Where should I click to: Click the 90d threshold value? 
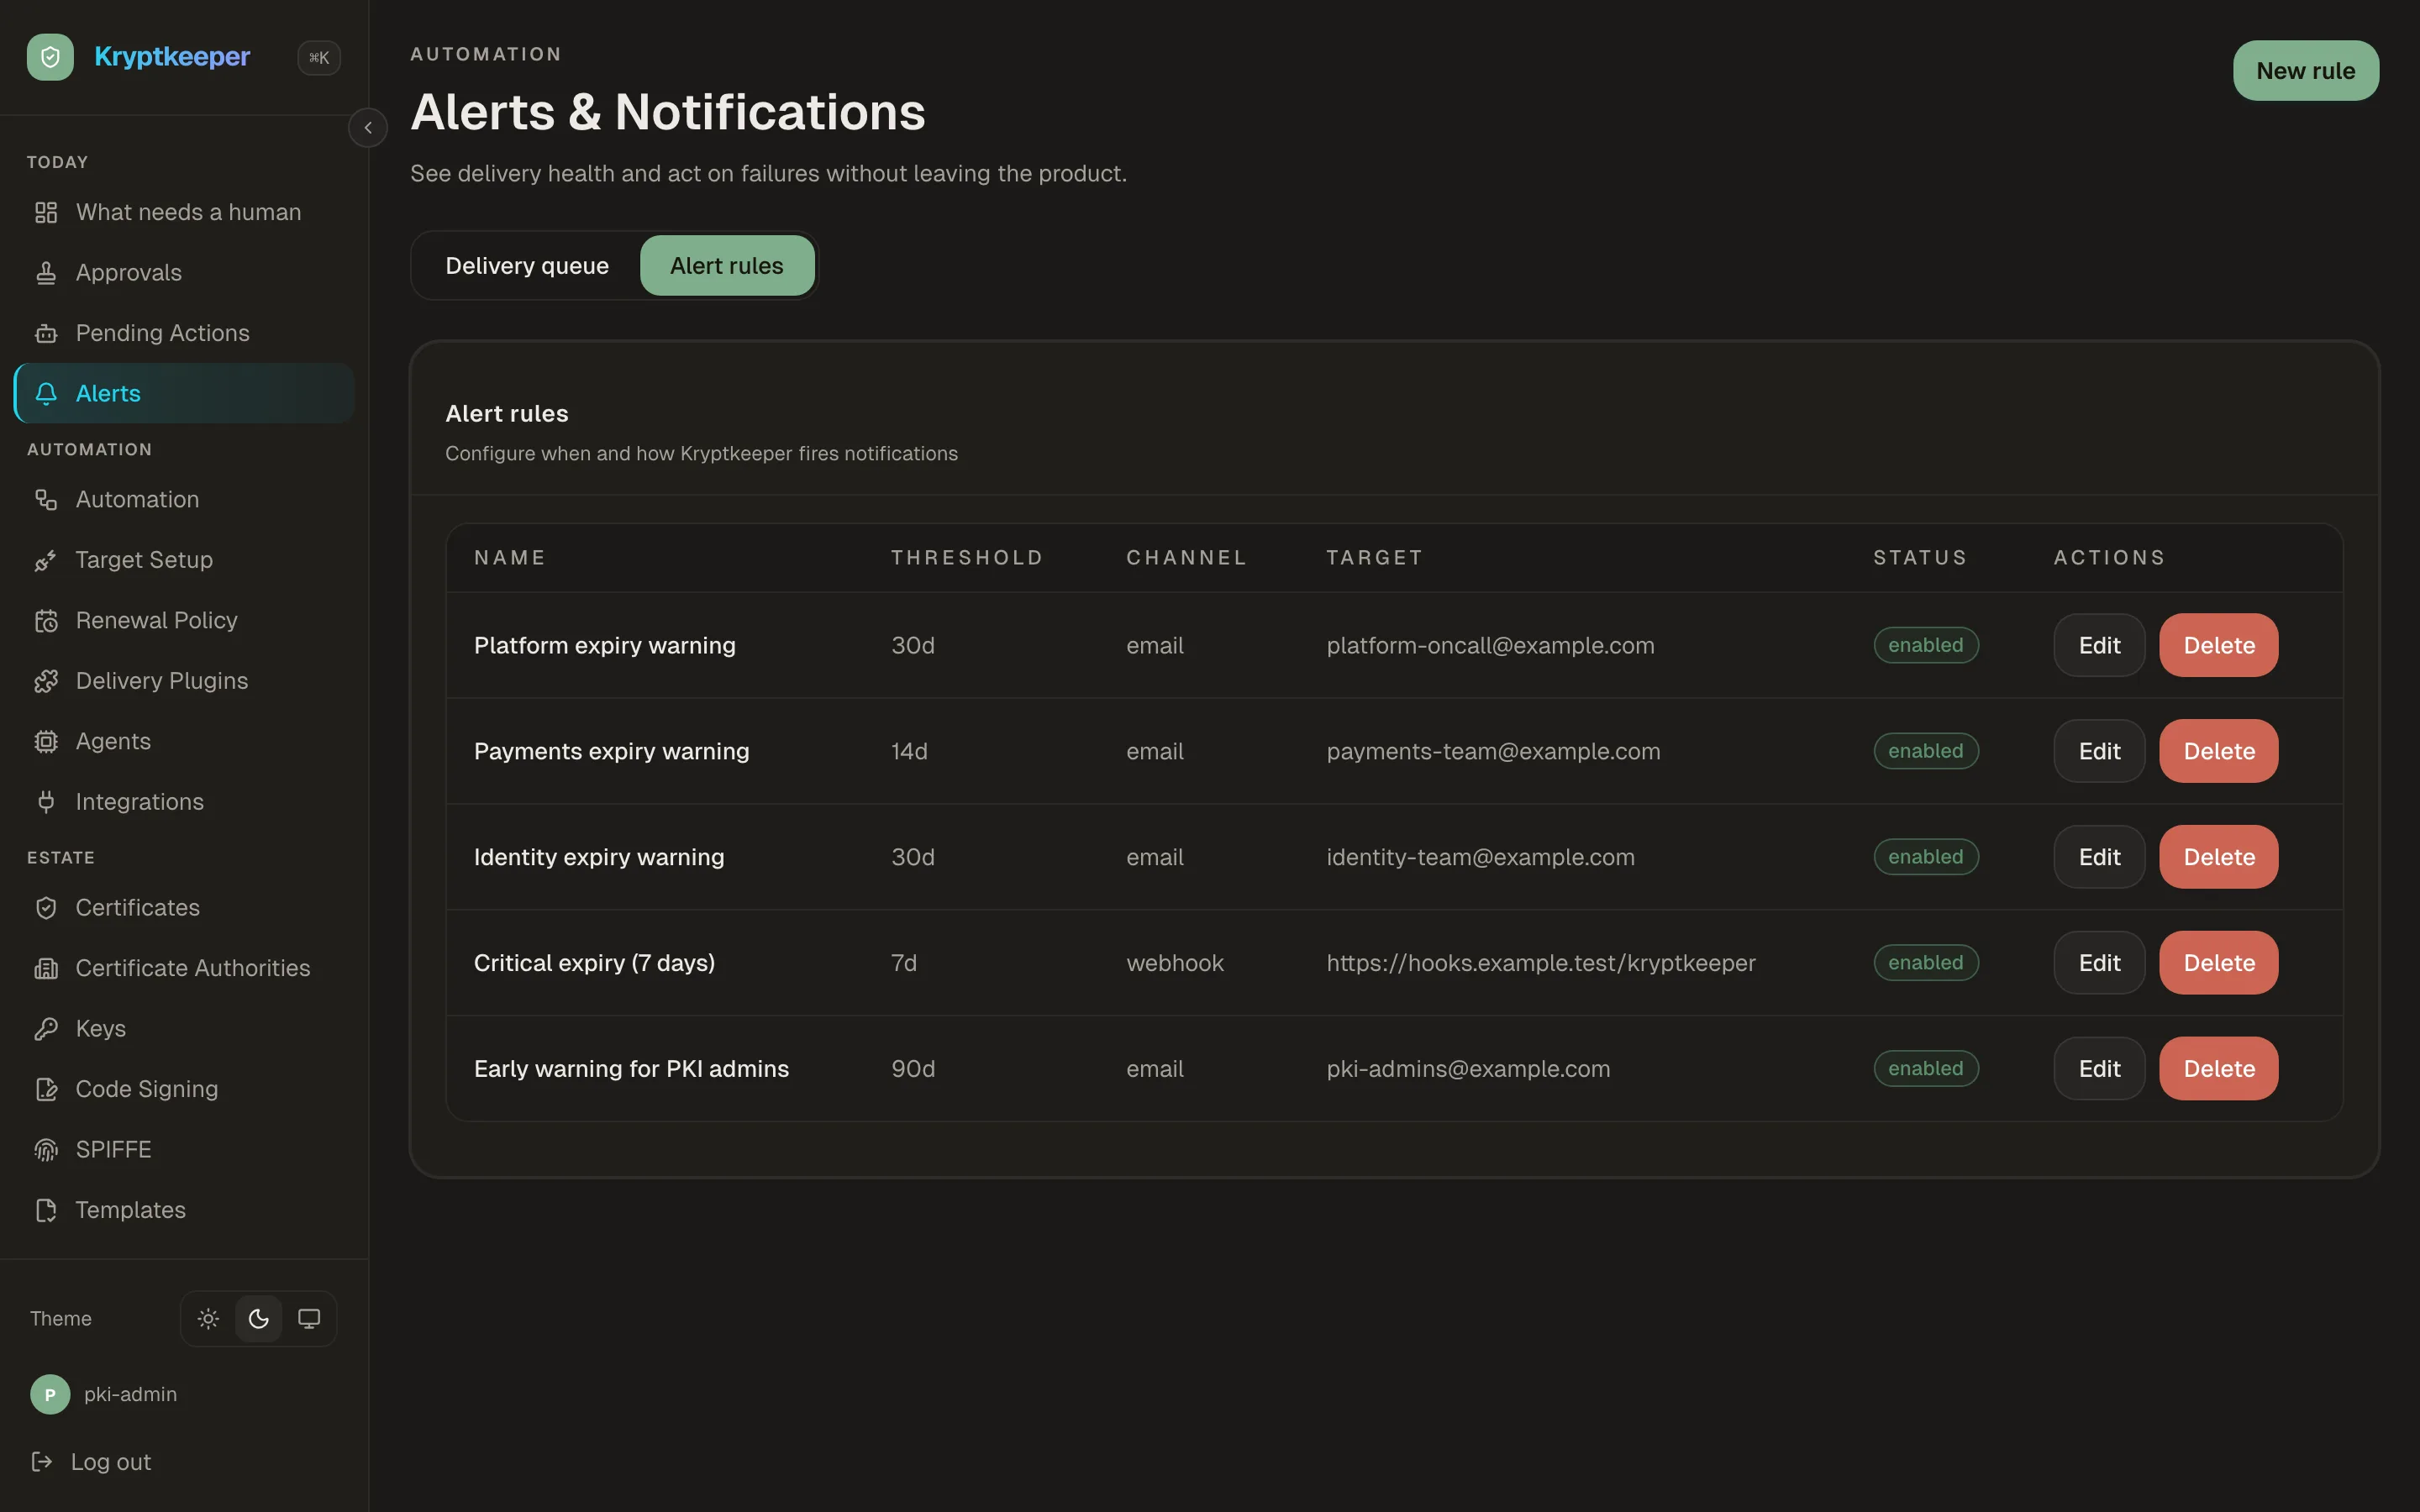[913, 1069]
